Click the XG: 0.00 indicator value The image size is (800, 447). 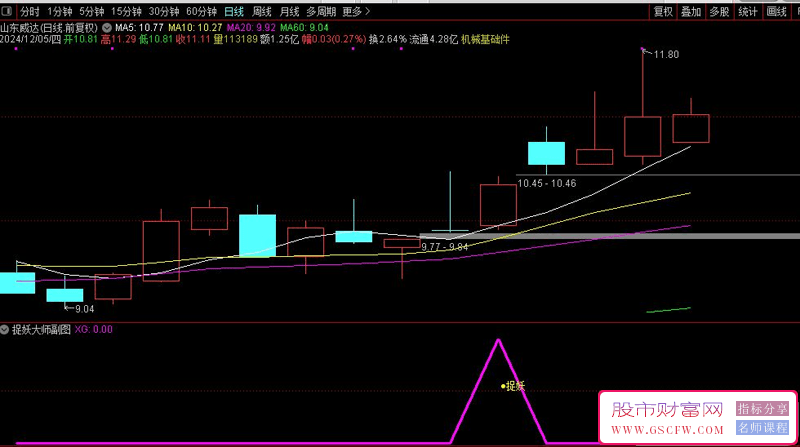coord(93,330)
